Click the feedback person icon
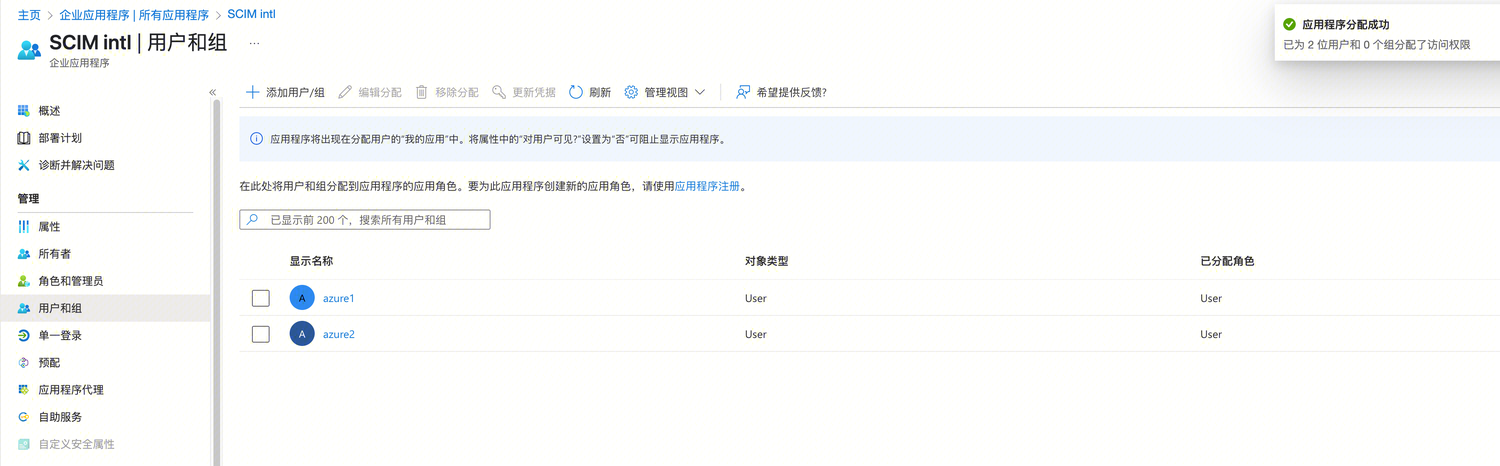 click(x=743, y=92)
